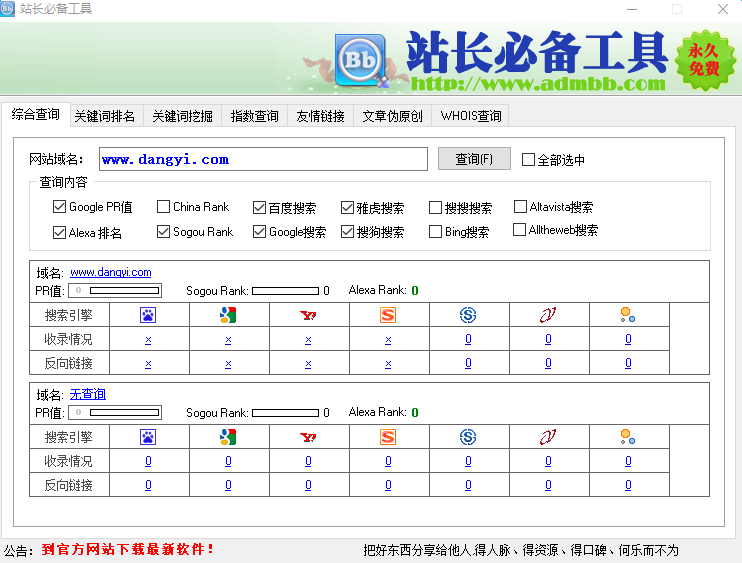Uncheck the Sogou Rank checkbox
The width and height of the screenshot is (742, 563).
coord(163,231)
